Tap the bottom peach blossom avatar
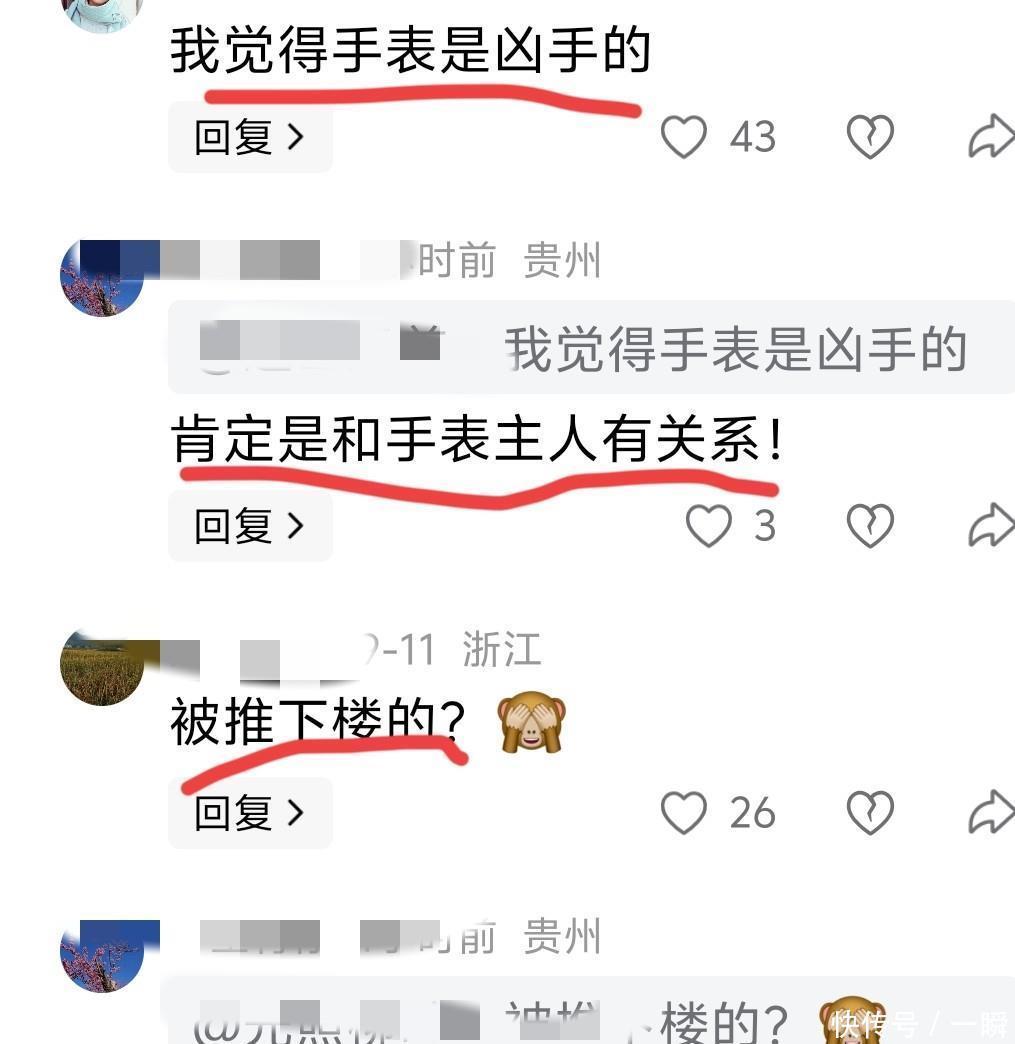 (102, 955)
